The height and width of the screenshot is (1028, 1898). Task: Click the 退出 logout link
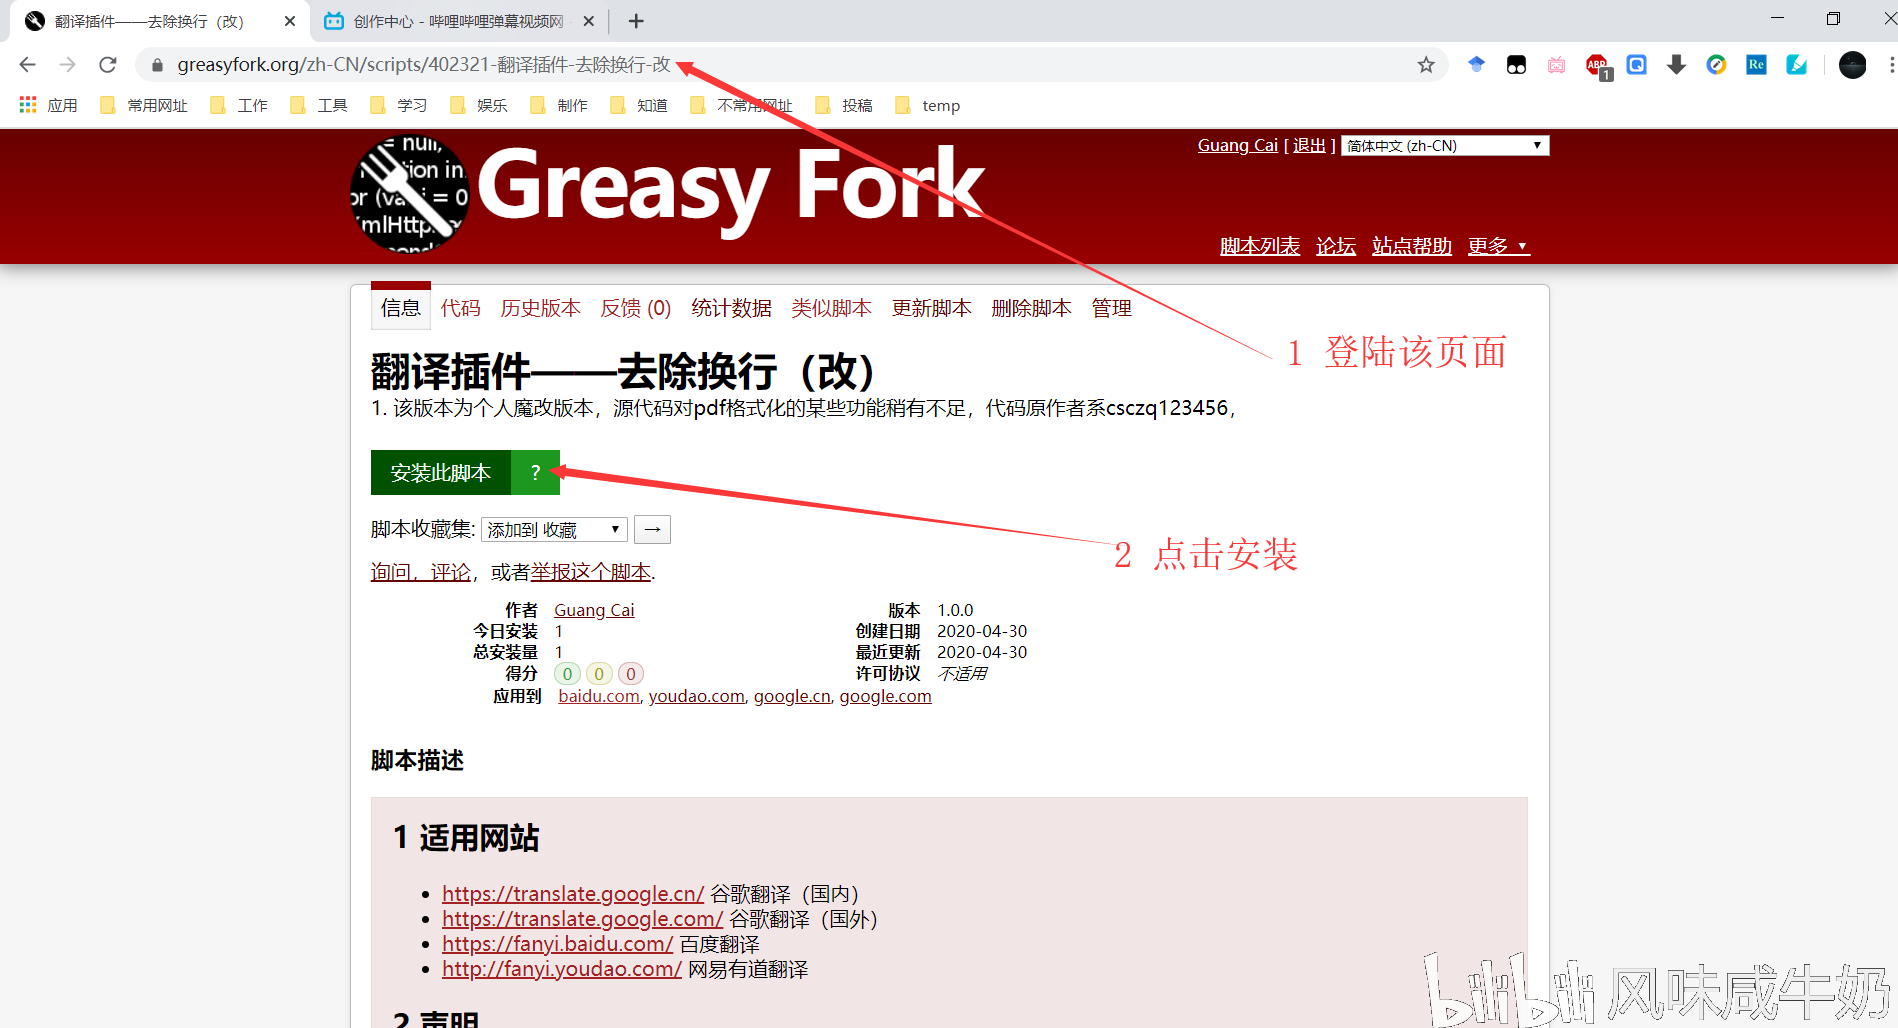click(1309, 146)
